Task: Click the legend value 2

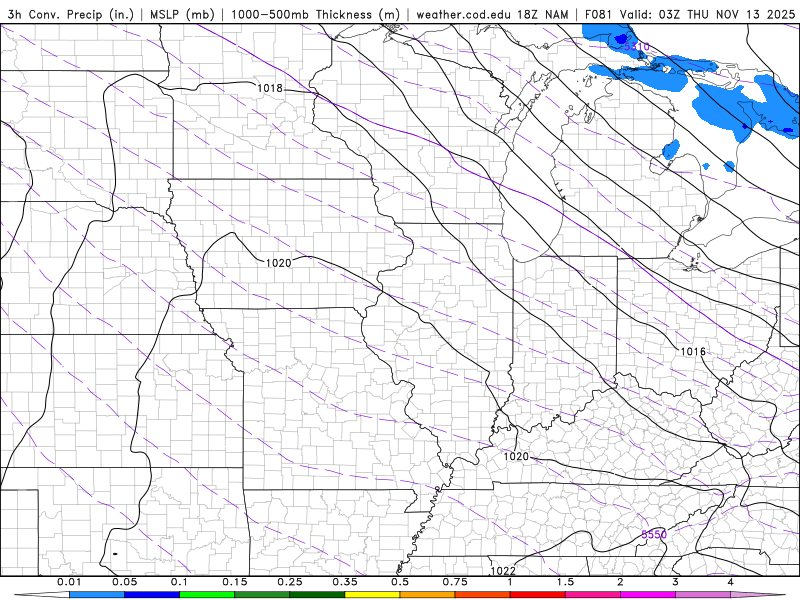Action: 620,582
